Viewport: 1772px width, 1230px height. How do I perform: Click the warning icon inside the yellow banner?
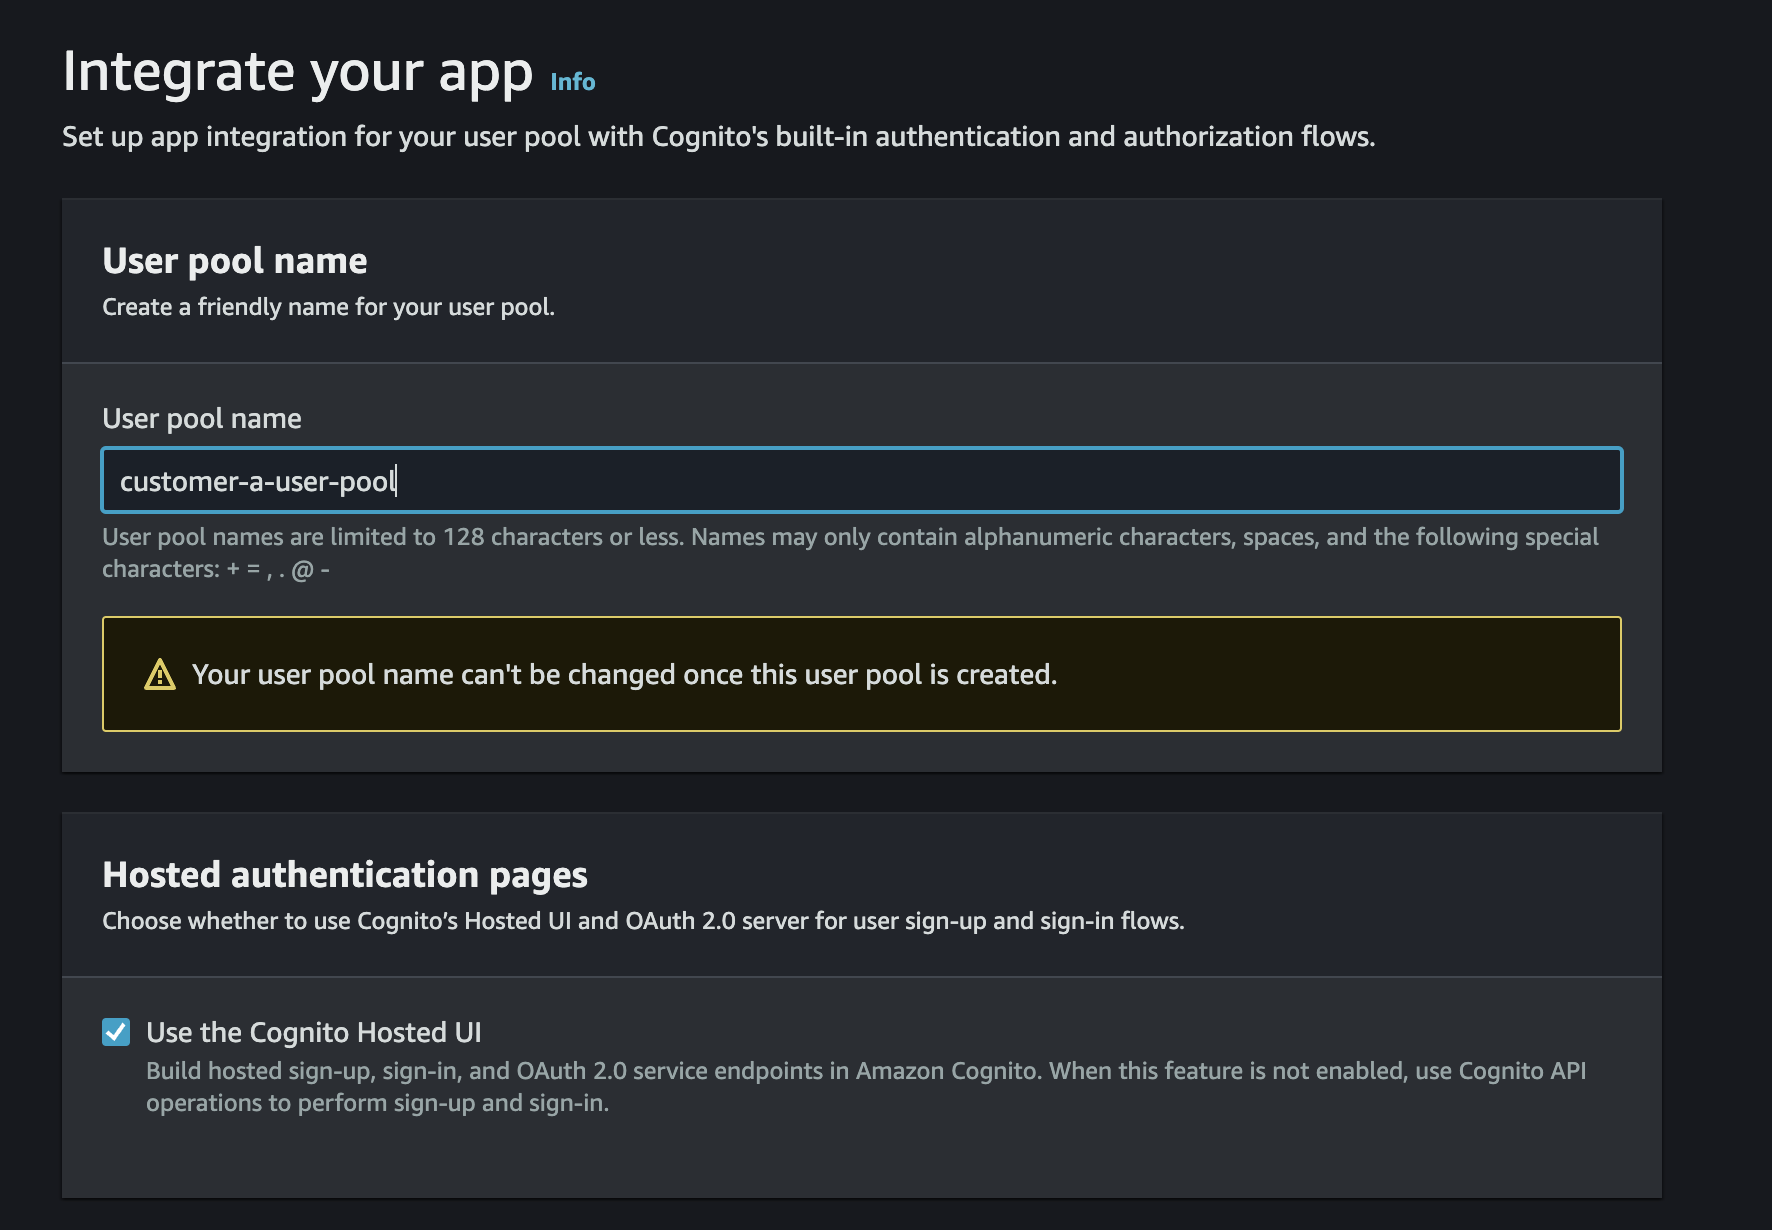coord(158,674)
